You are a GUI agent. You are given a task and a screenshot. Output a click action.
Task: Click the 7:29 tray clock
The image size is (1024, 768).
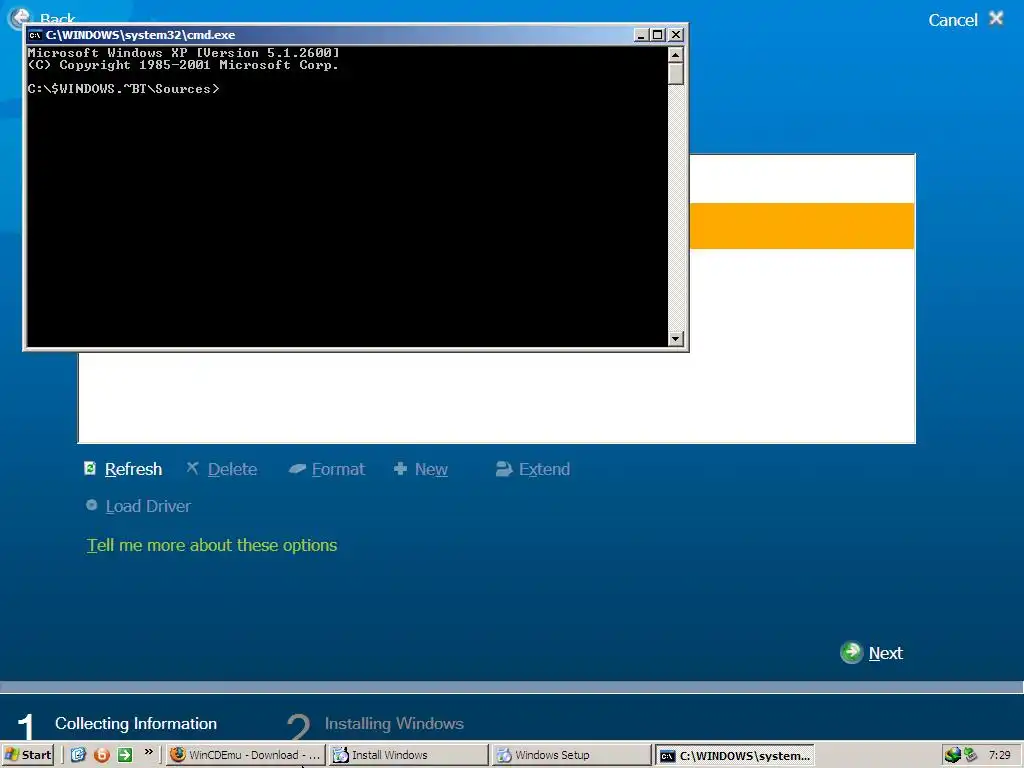(x=999, y=755)
